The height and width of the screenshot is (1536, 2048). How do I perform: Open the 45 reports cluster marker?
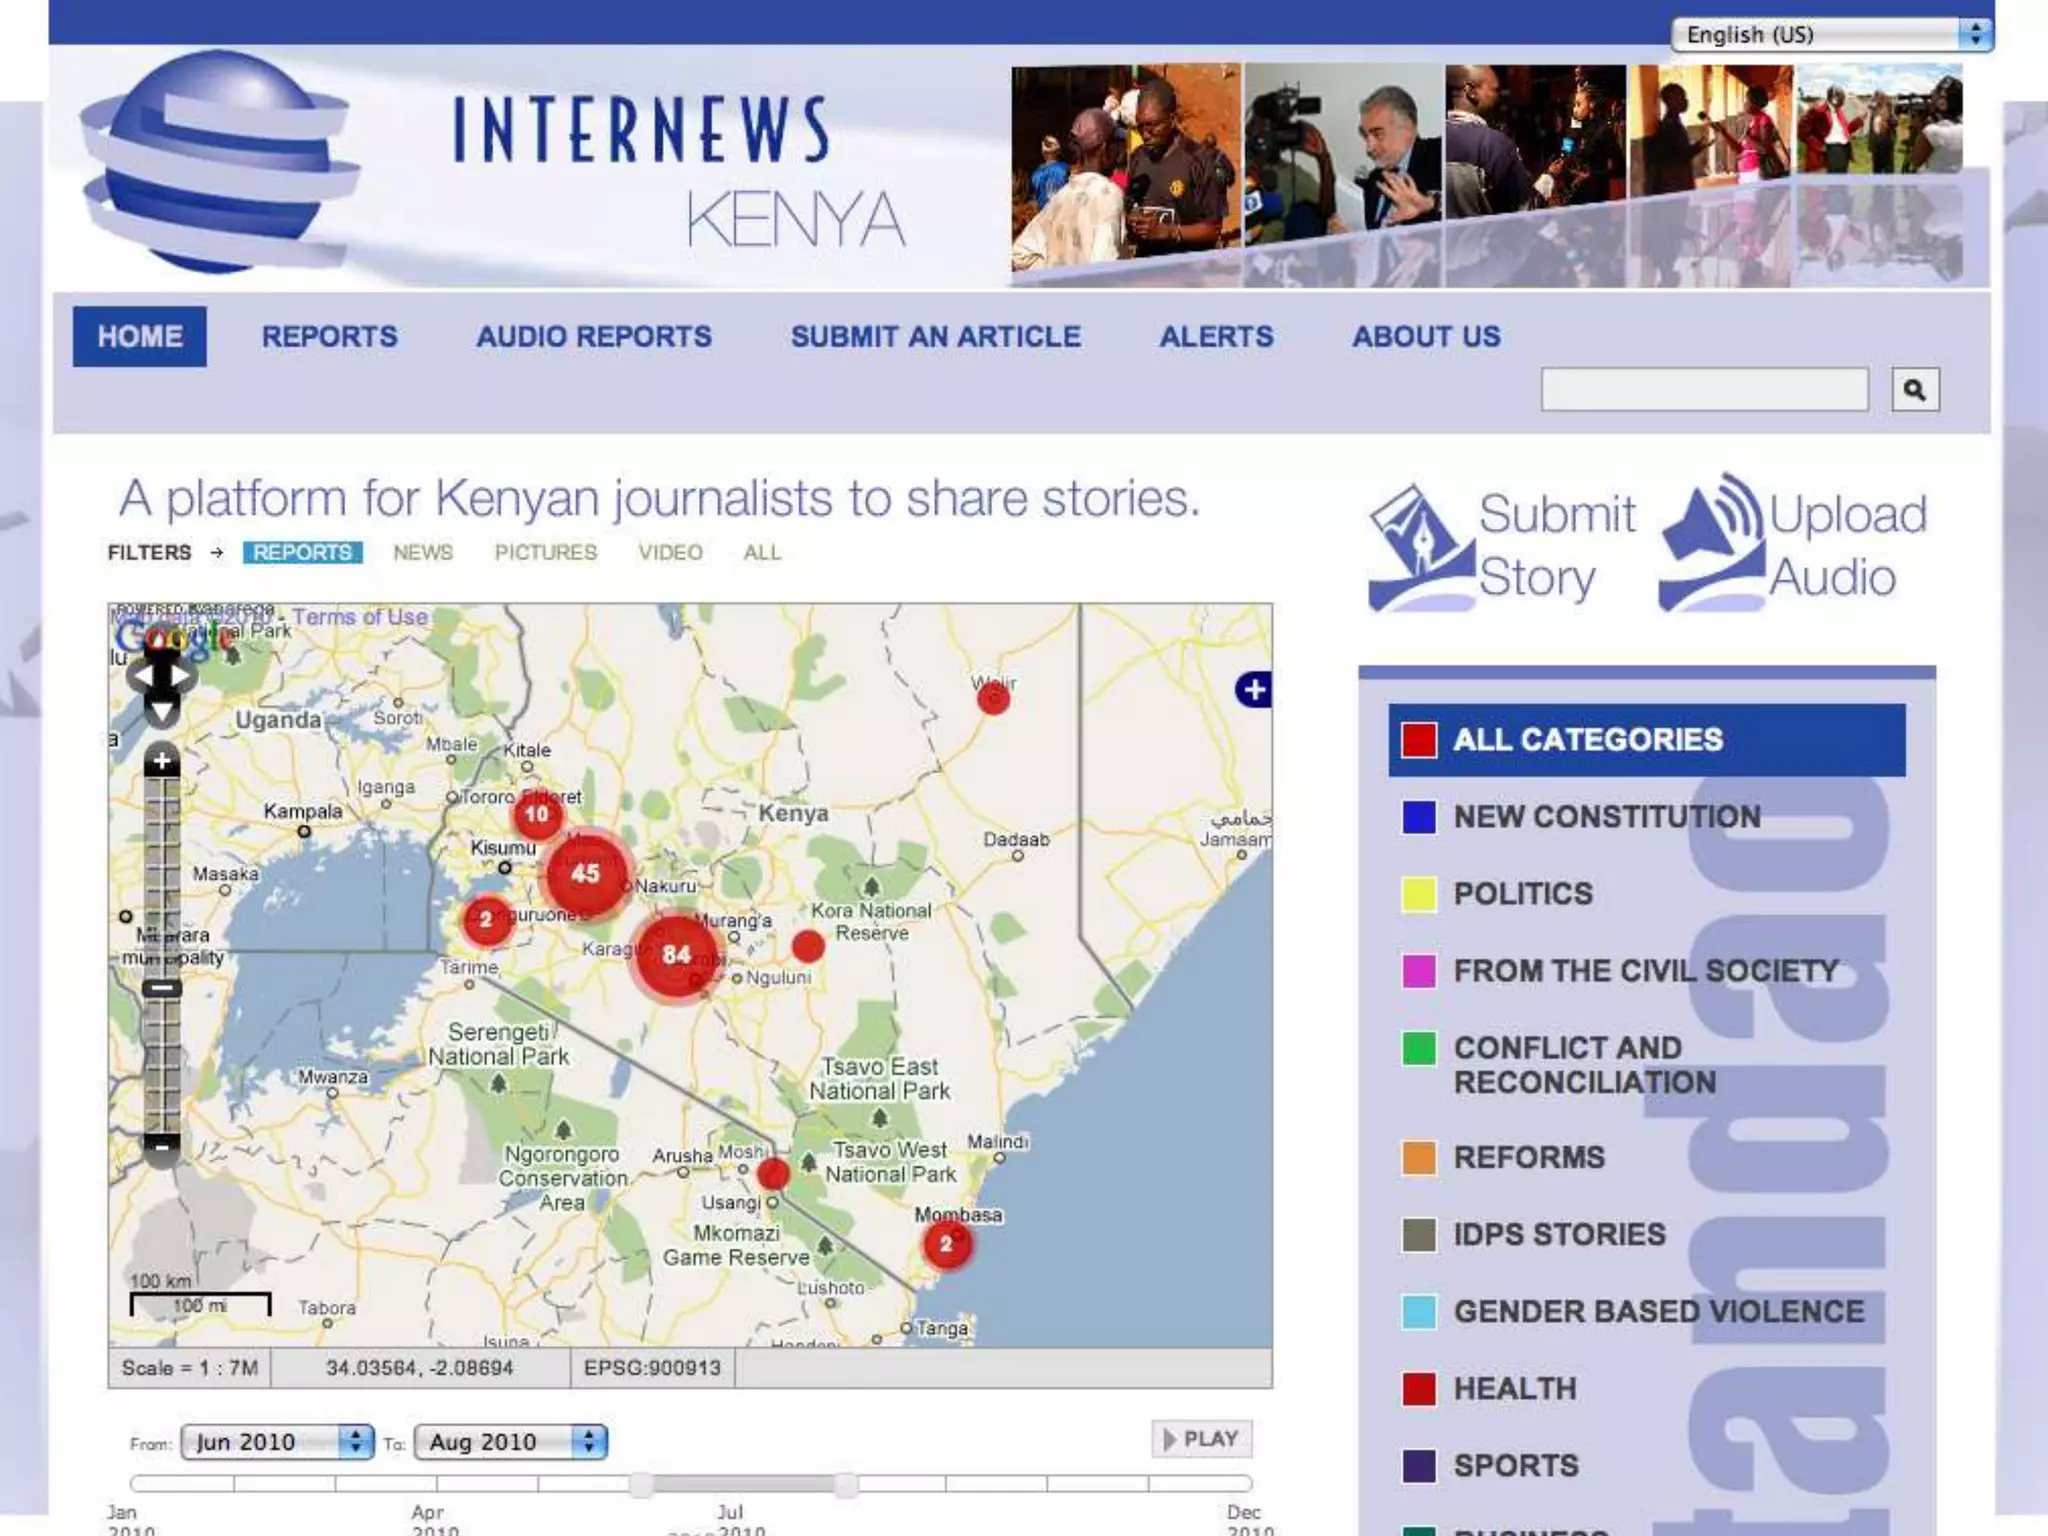coord(586,874)
